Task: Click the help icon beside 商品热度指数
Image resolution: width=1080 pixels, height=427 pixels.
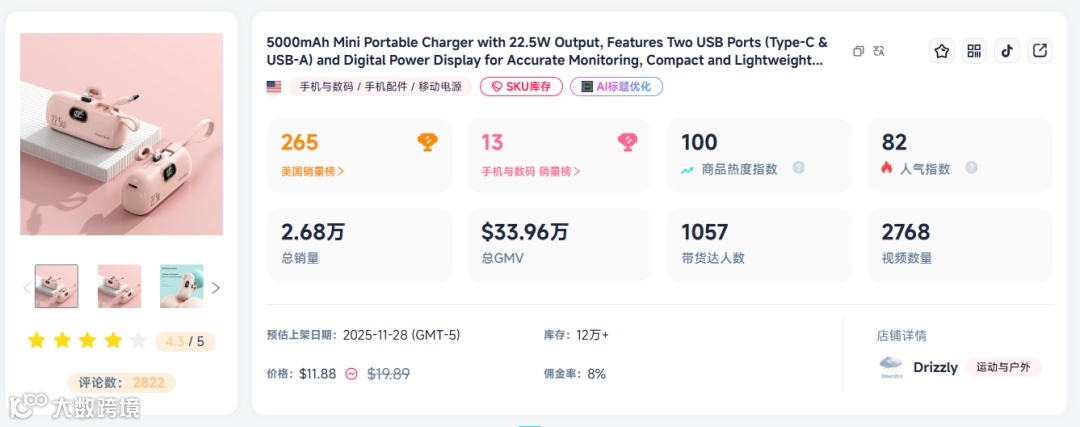Action: tap(798, 169)
